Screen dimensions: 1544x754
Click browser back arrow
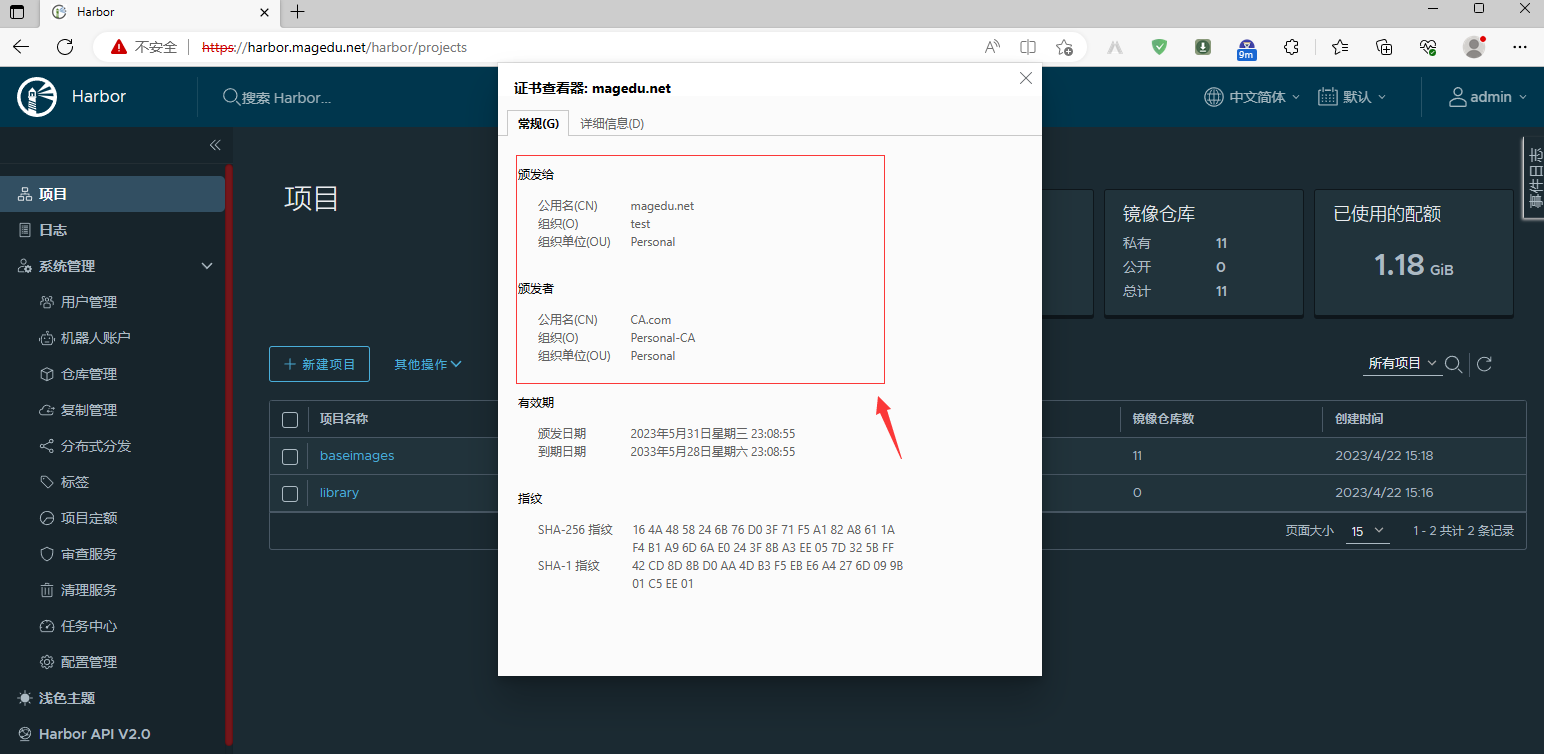pyautogui.click(x=21, y=47)
